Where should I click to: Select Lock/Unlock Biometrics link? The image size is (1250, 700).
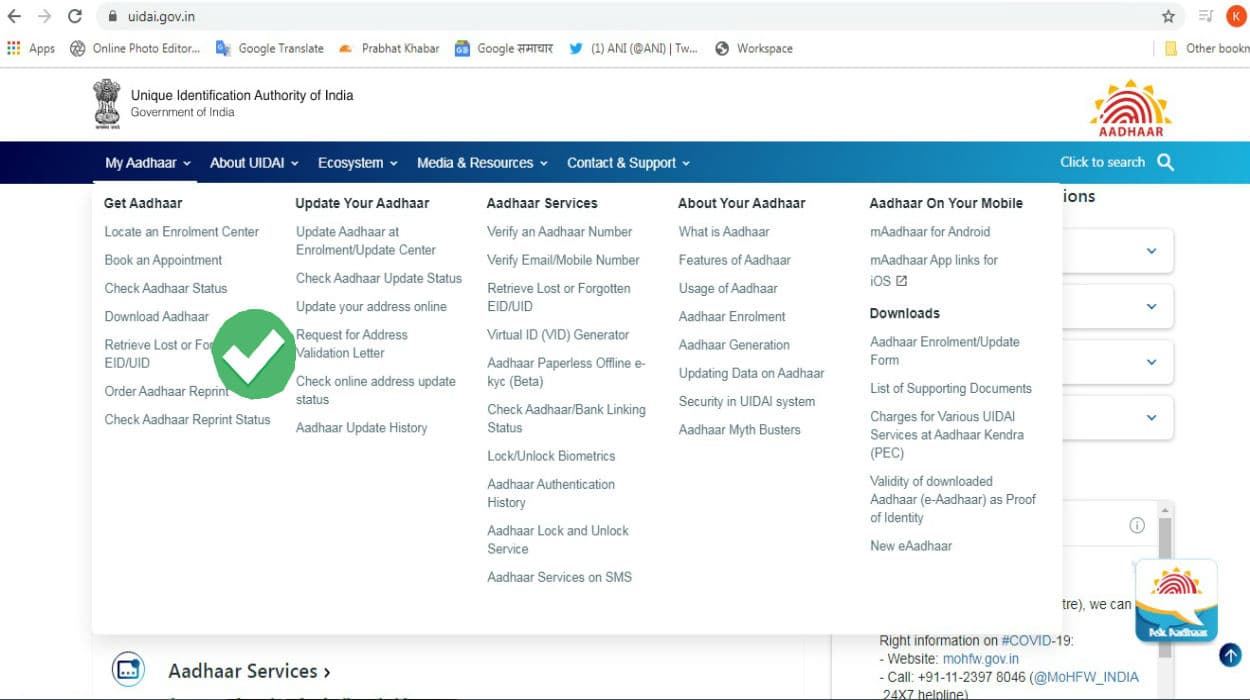[x=551, y=456]
